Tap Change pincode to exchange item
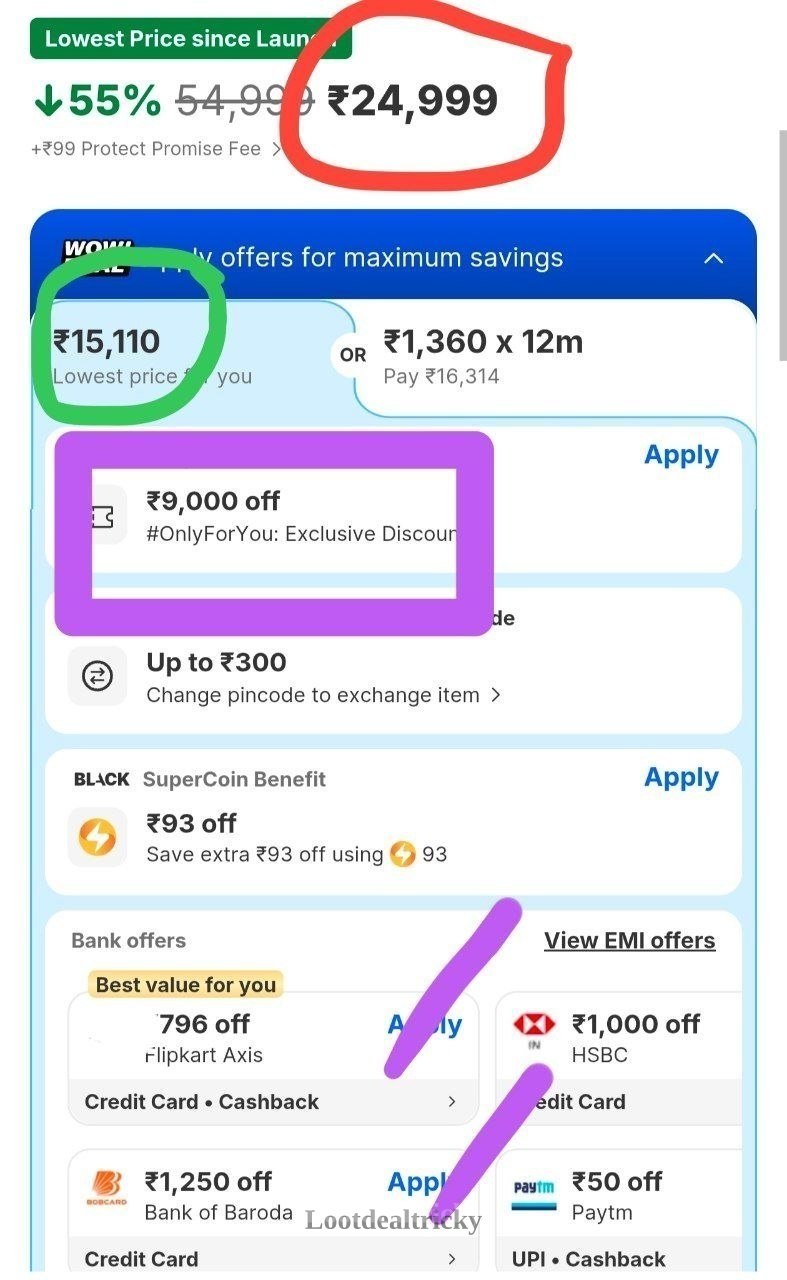The width and height of the screenshot is (787, 1280). coord(324,695)
